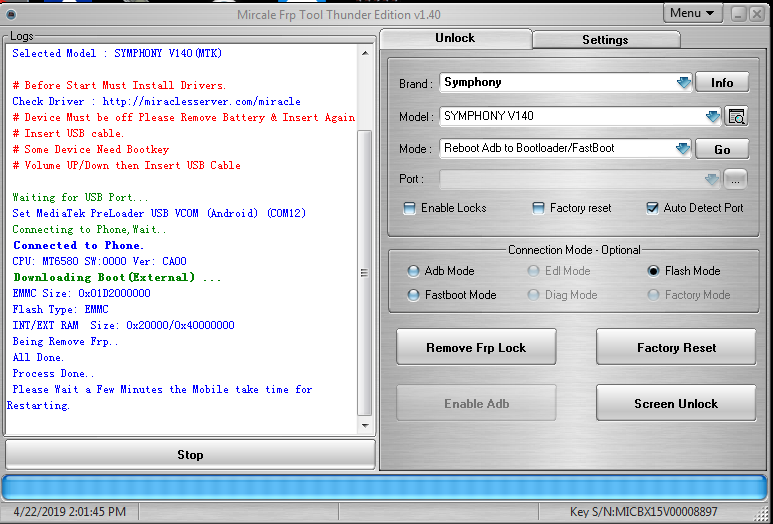This screenshot has width=773, height=524.
Task: Click the 'CPU: MT6580' log line
Action: 99,261
